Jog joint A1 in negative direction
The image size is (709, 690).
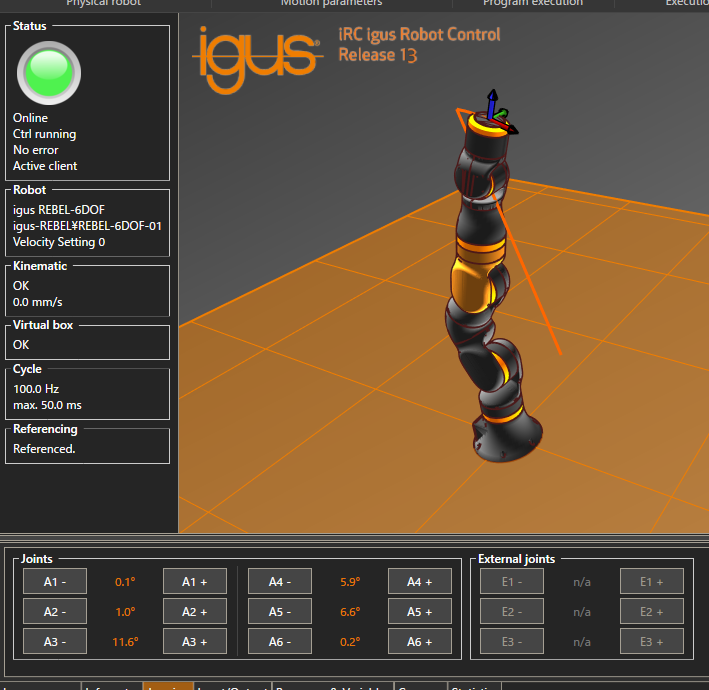coord(55,581)
